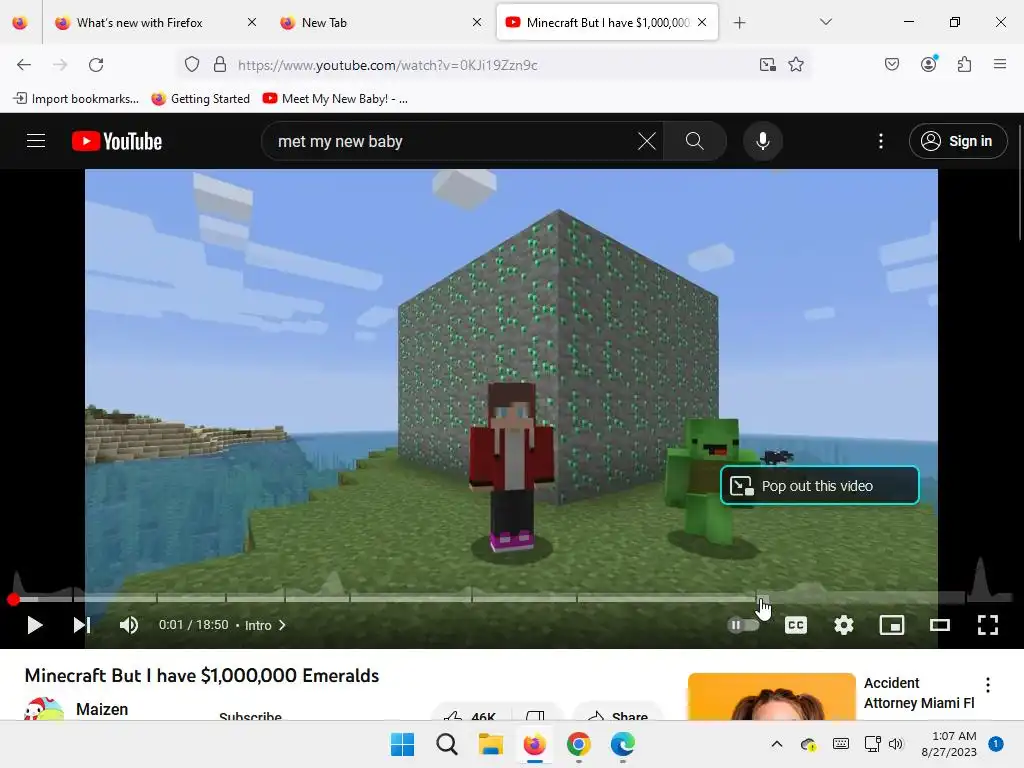This screenshot has width=1024, height=768.
Task: Close the New Tab tab
Action: (x=477, y=22)
